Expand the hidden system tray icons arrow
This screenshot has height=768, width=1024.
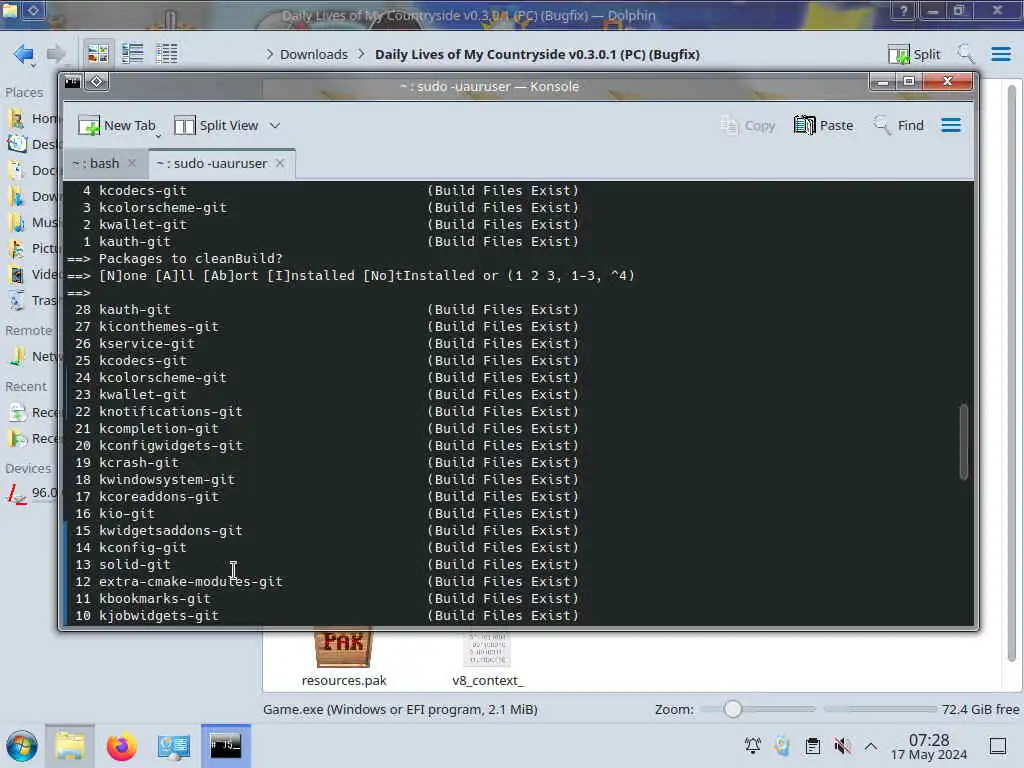tap(871, 746)
